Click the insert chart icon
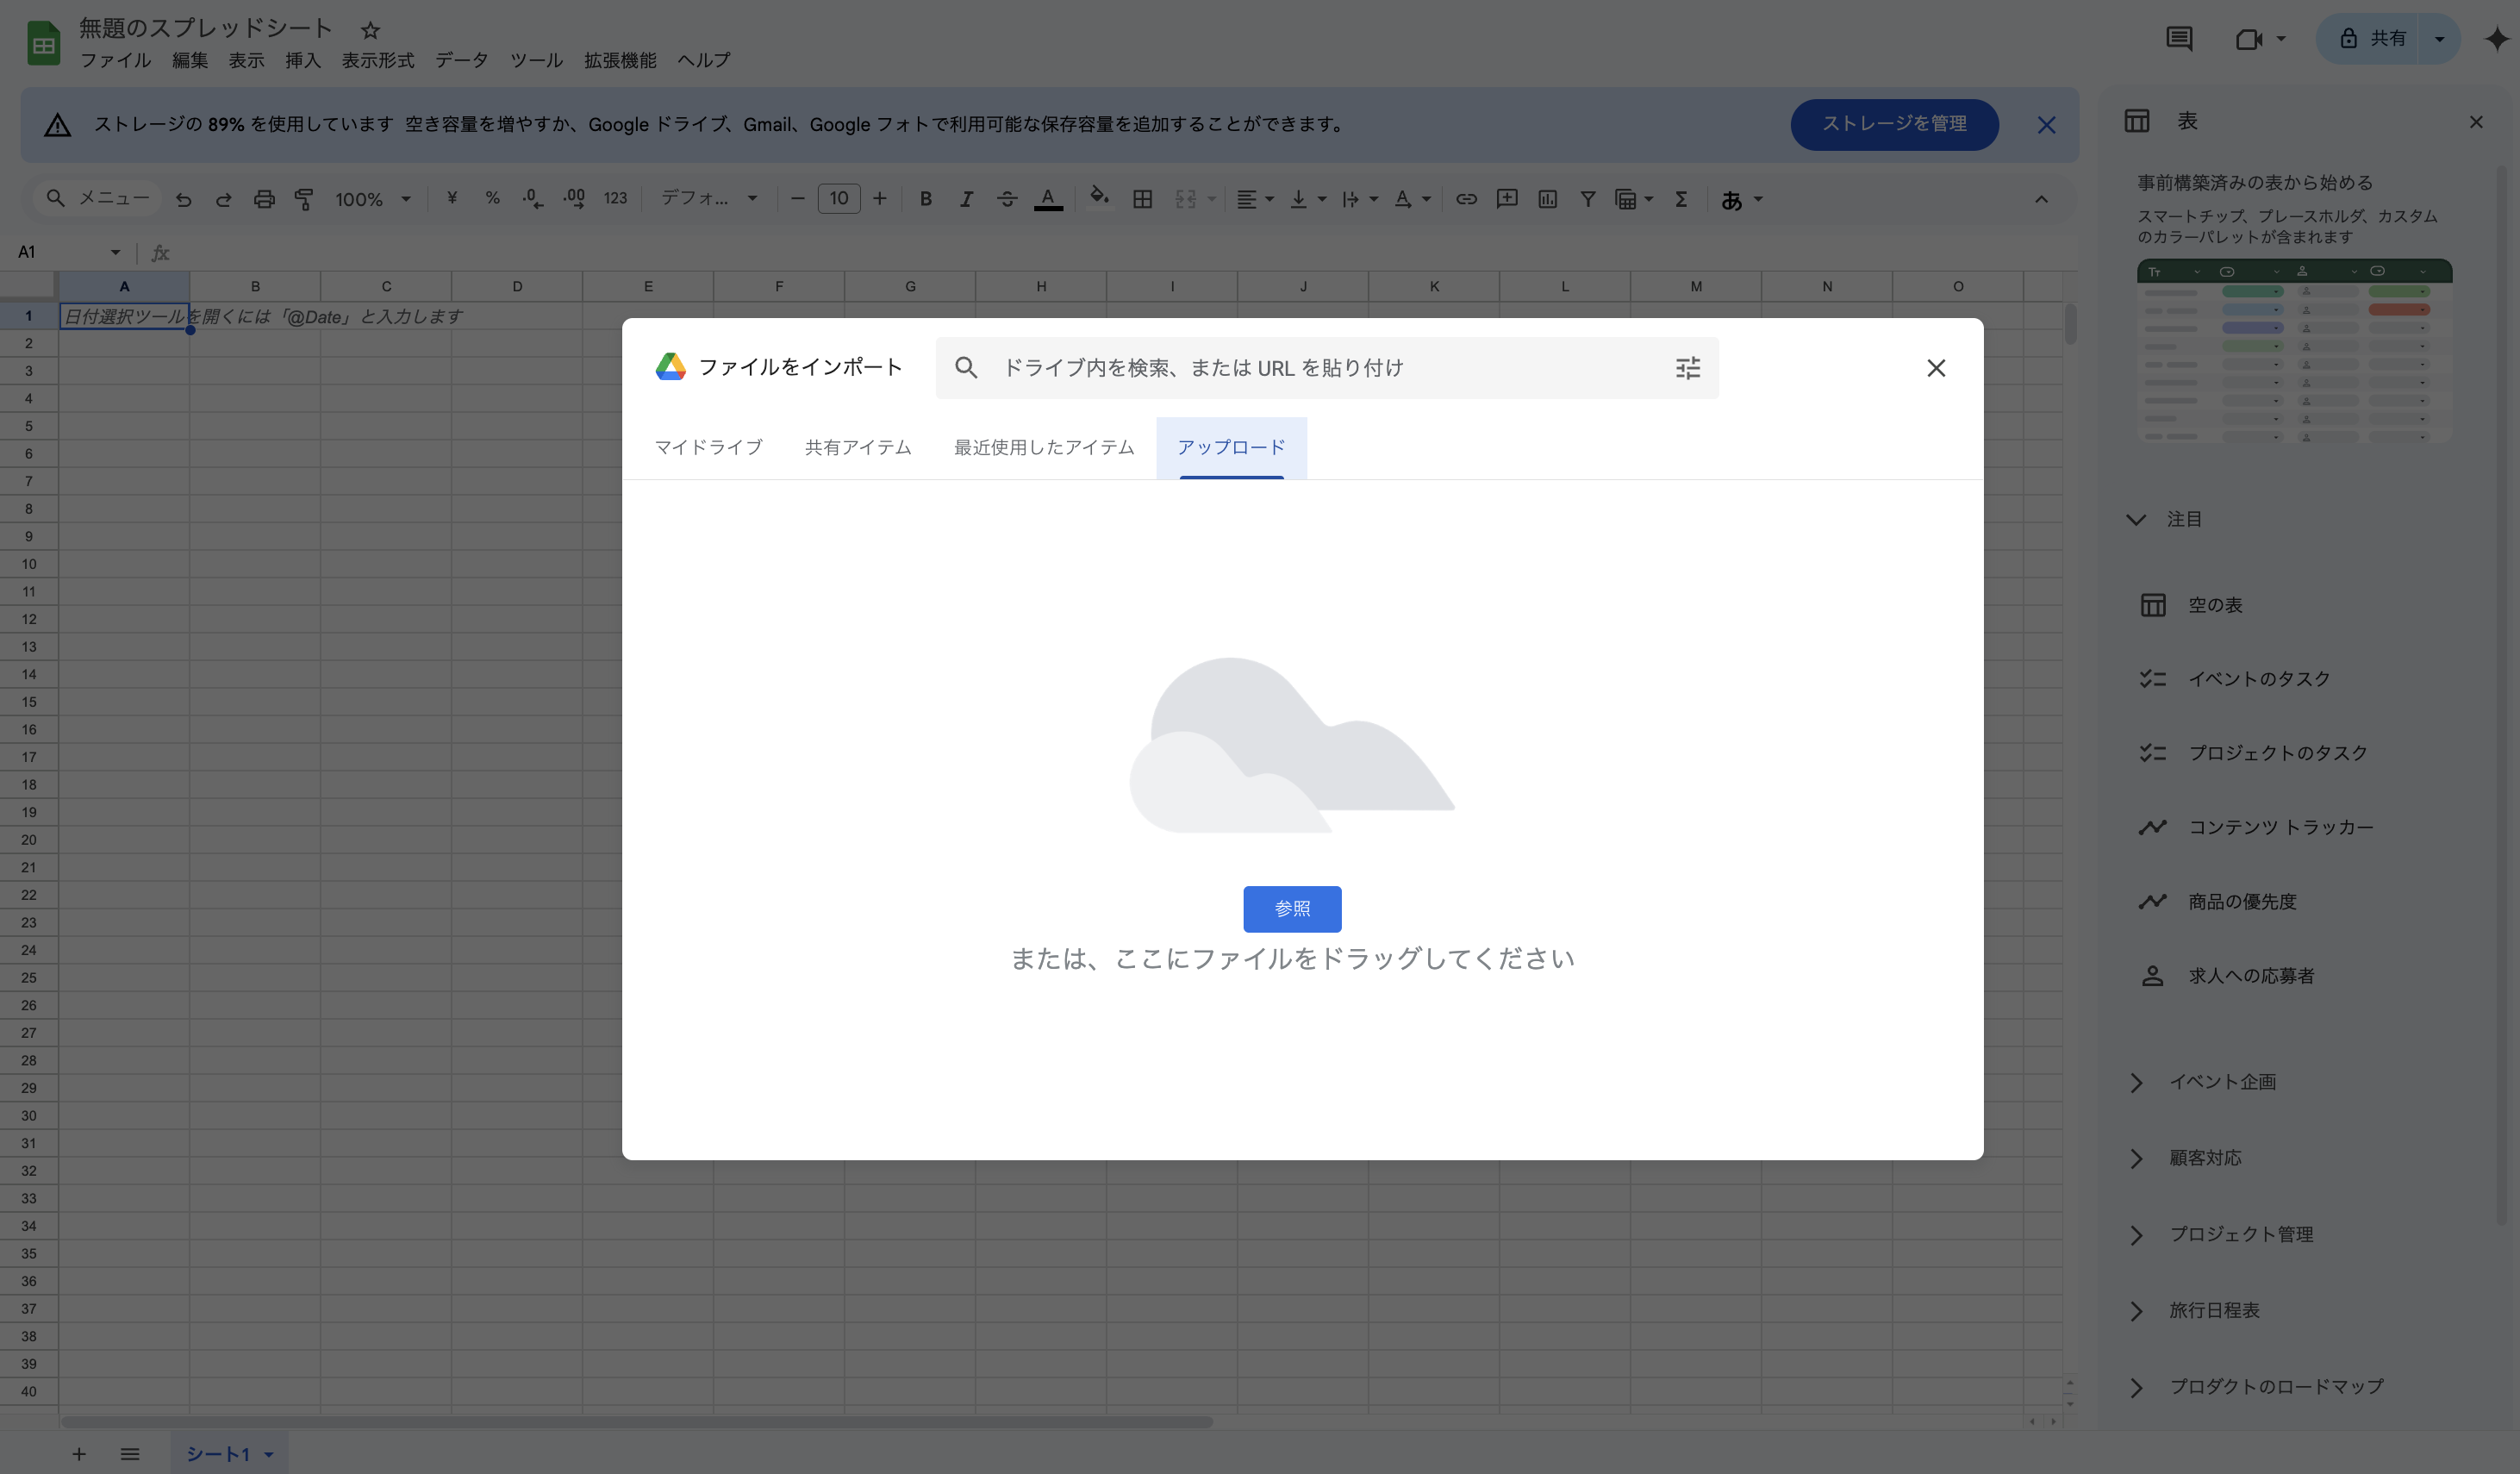This screenshot has height=1474, width=2520. click(x=1547, y=199)
